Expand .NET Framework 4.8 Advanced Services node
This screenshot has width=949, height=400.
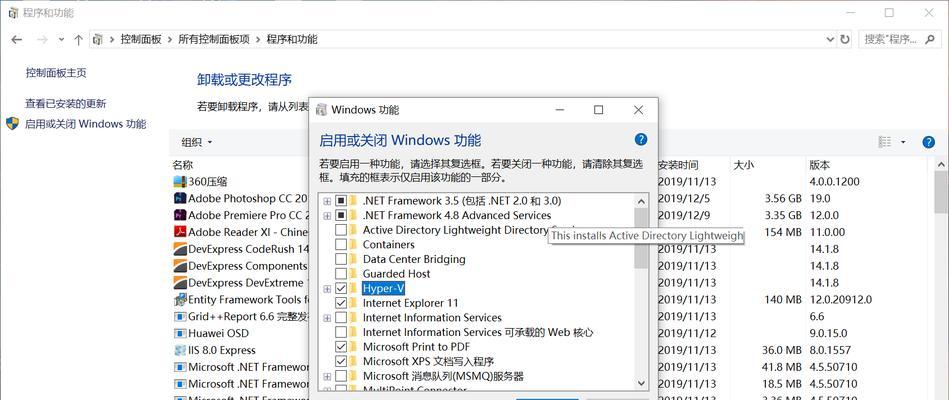[x=327, y=215]
